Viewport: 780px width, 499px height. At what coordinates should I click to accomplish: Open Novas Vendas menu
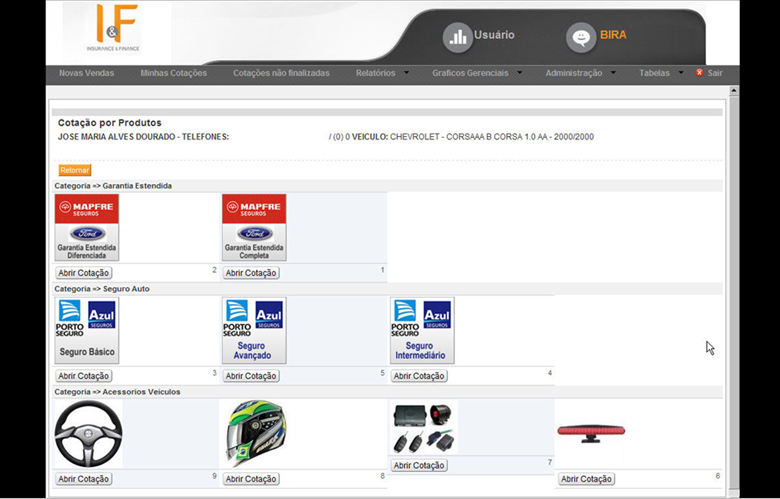[x=87, y=73]
